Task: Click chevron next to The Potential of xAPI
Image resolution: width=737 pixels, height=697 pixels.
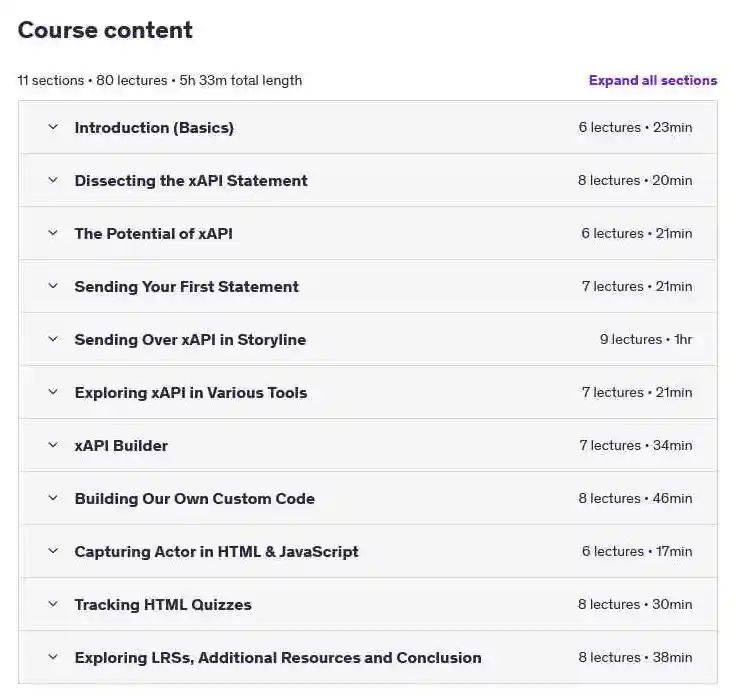Action: (53, 233)
